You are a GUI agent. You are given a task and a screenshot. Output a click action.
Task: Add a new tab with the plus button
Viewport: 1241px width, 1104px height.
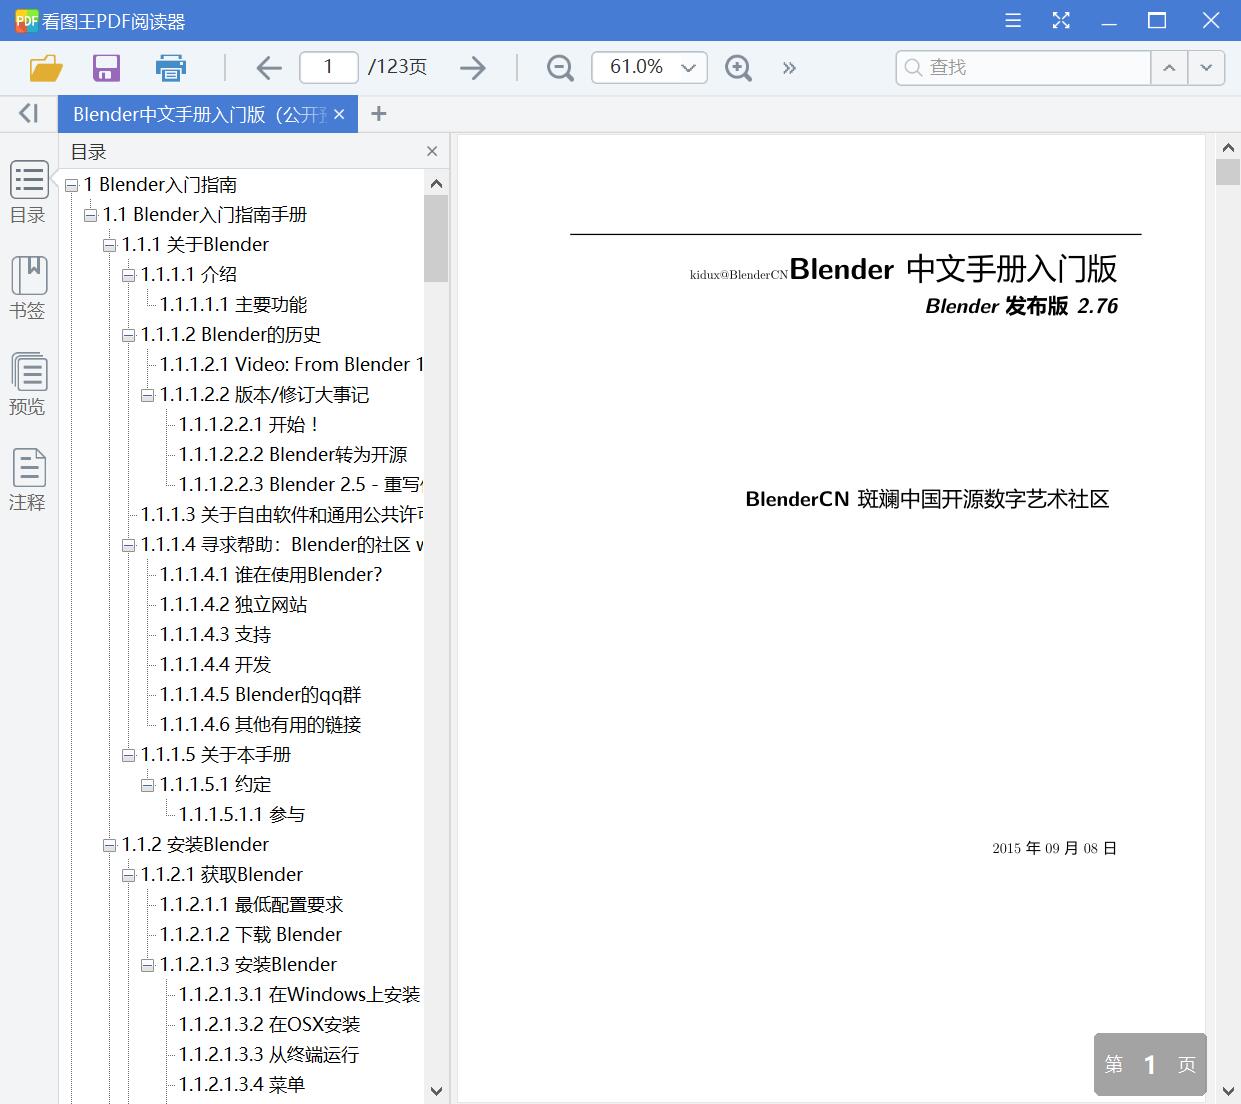[x=378, y=114]
